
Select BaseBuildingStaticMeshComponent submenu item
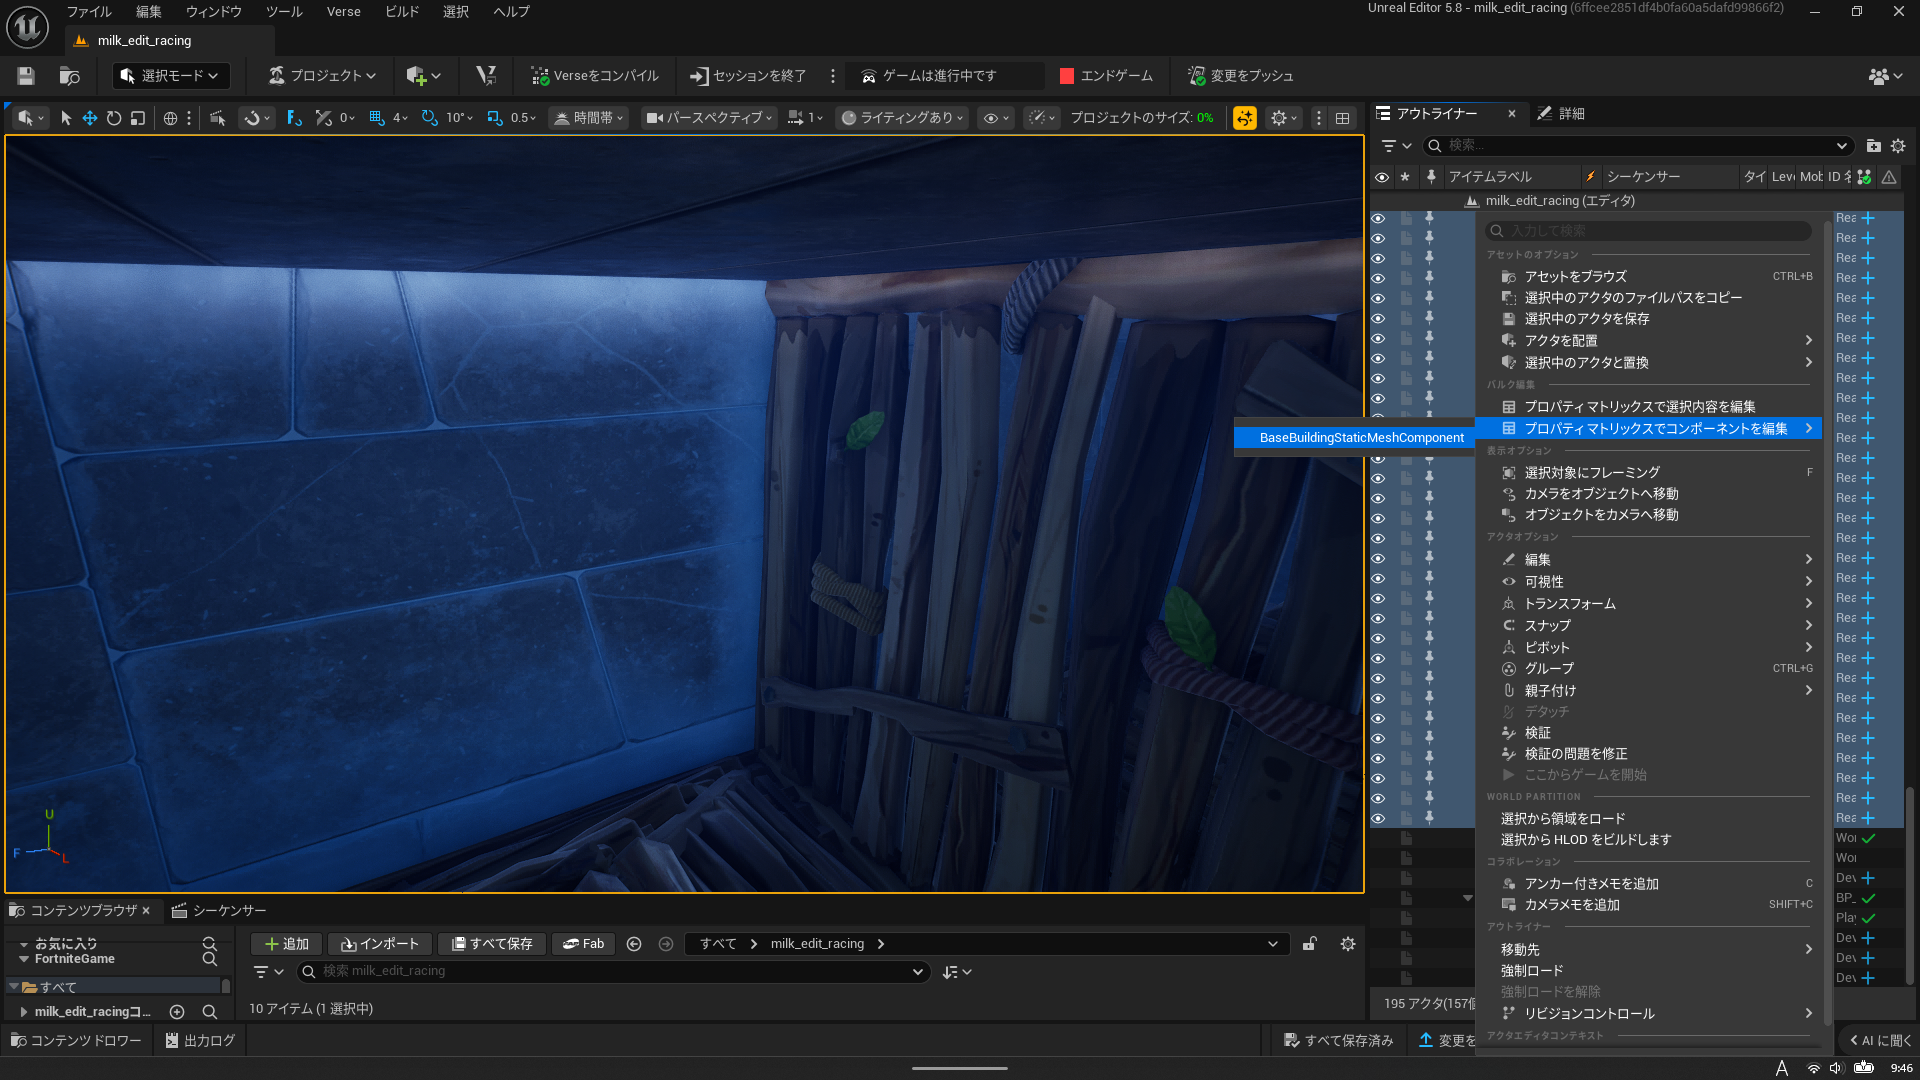1354,438
